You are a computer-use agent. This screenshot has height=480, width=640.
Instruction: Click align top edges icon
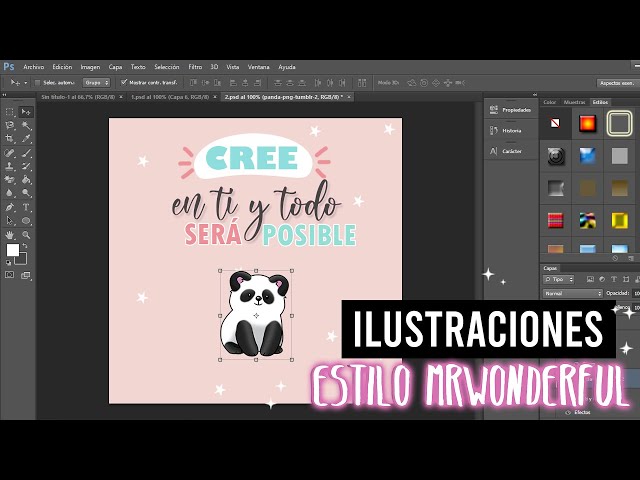click(193, 83)
